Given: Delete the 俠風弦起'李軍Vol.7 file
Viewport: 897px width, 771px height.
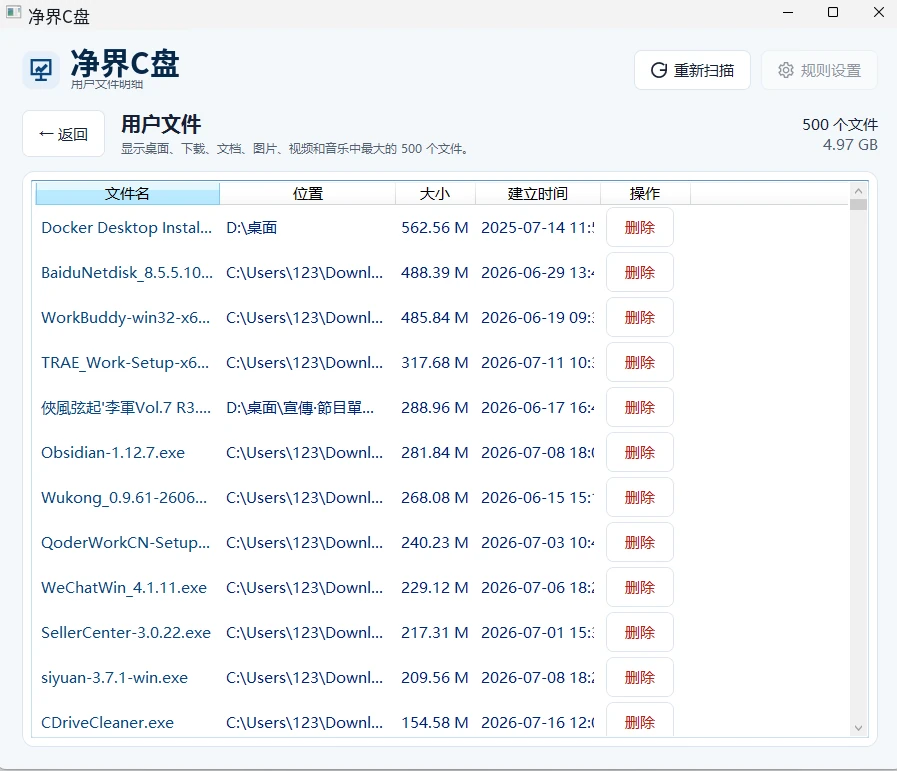Looking at the screenshot, I should [x=640, y=407].
